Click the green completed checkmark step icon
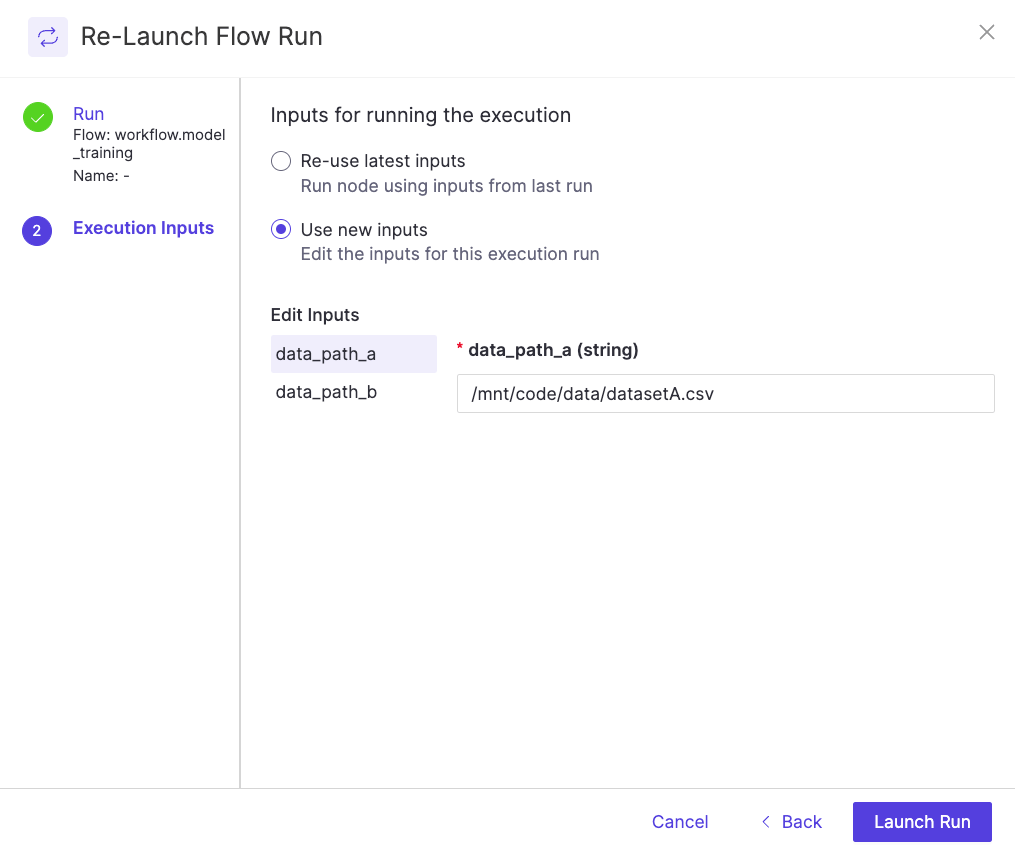 38,117
